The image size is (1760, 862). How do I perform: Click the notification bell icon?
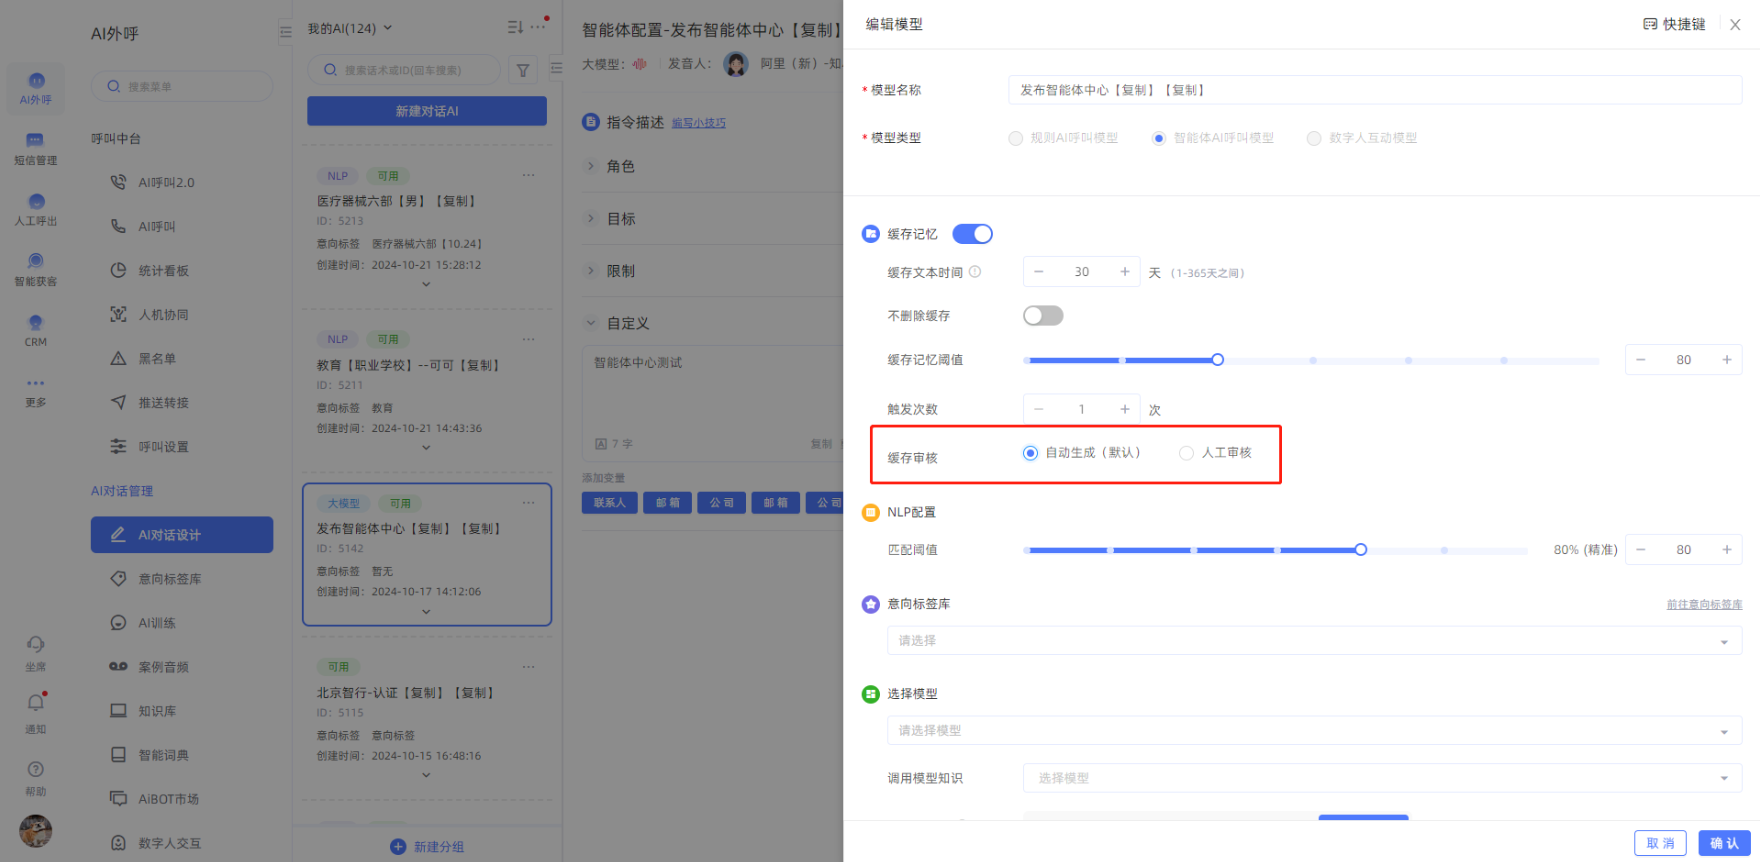pos(36,704)
